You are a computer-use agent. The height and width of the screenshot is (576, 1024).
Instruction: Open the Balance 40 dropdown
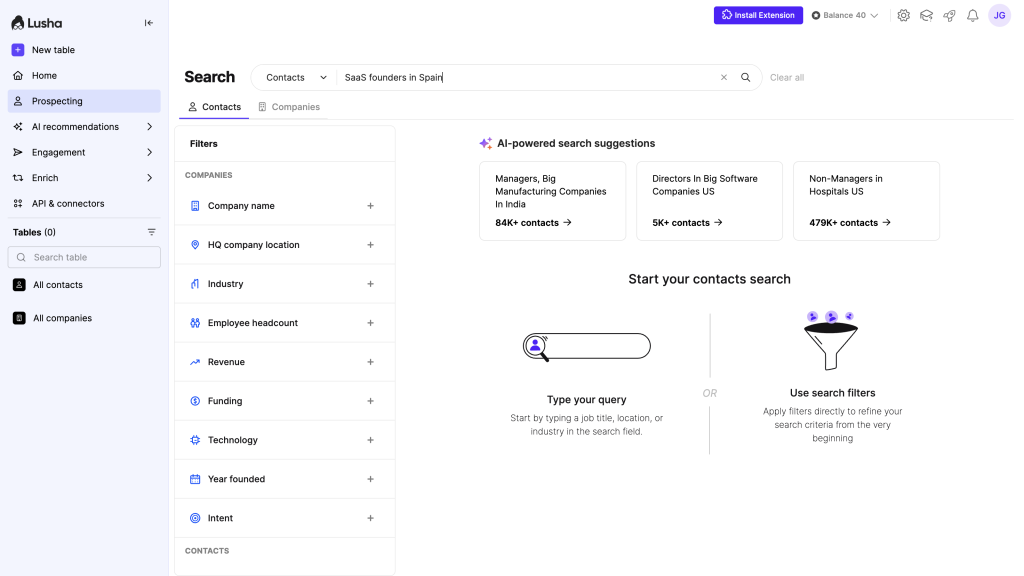tap(845, 15)
